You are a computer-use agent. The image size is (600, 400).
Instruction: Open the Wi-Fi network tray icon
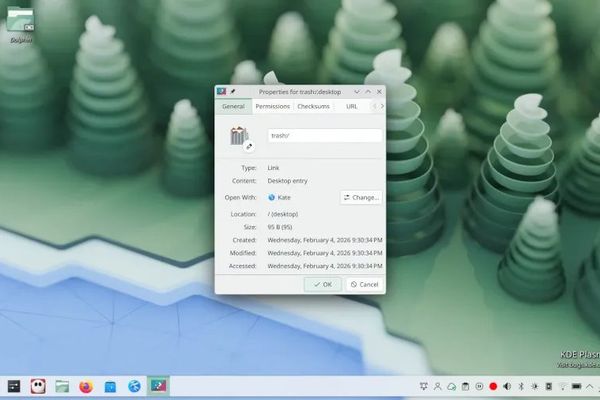click(562, 387)
